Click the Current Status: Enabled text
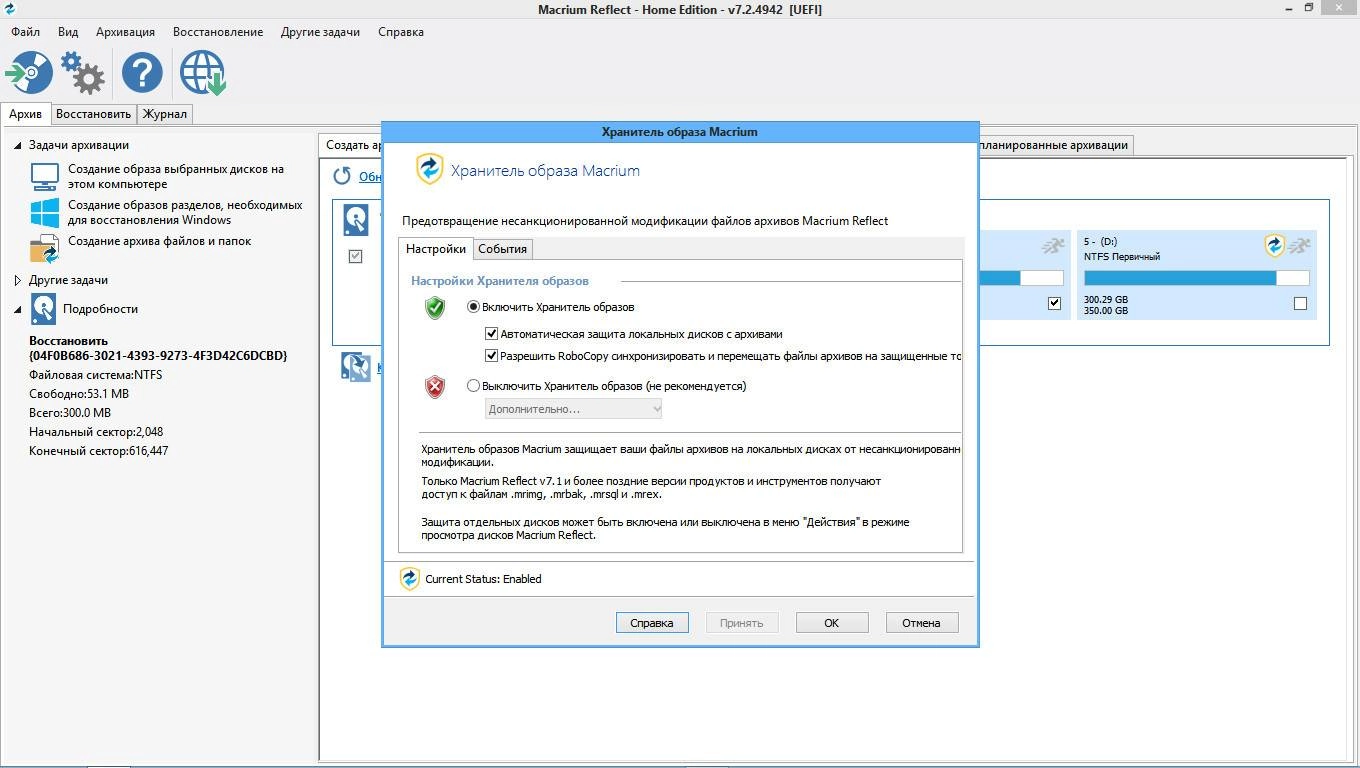1360x768 pixels. 483,579
